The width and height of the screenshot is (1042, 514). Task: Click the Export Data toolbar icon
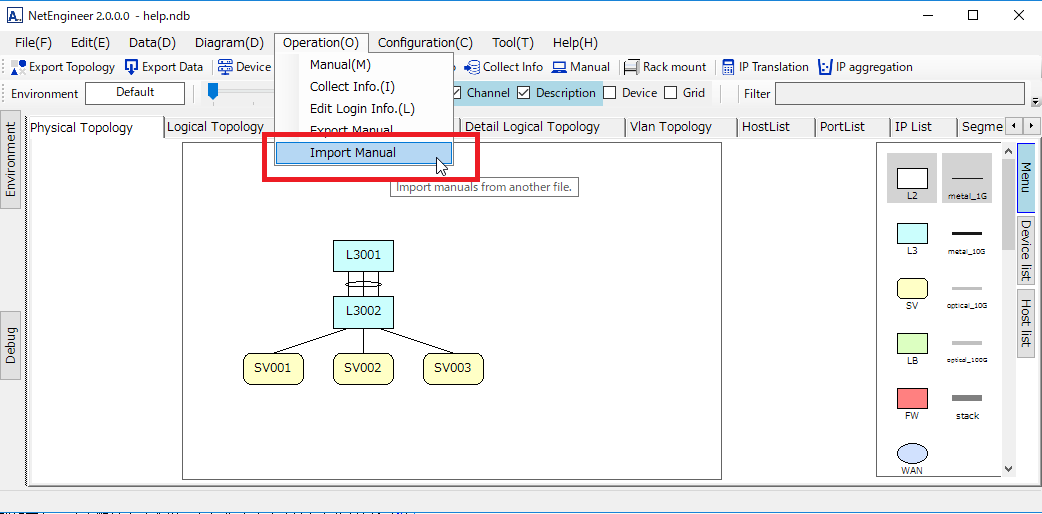pos(133,67)
